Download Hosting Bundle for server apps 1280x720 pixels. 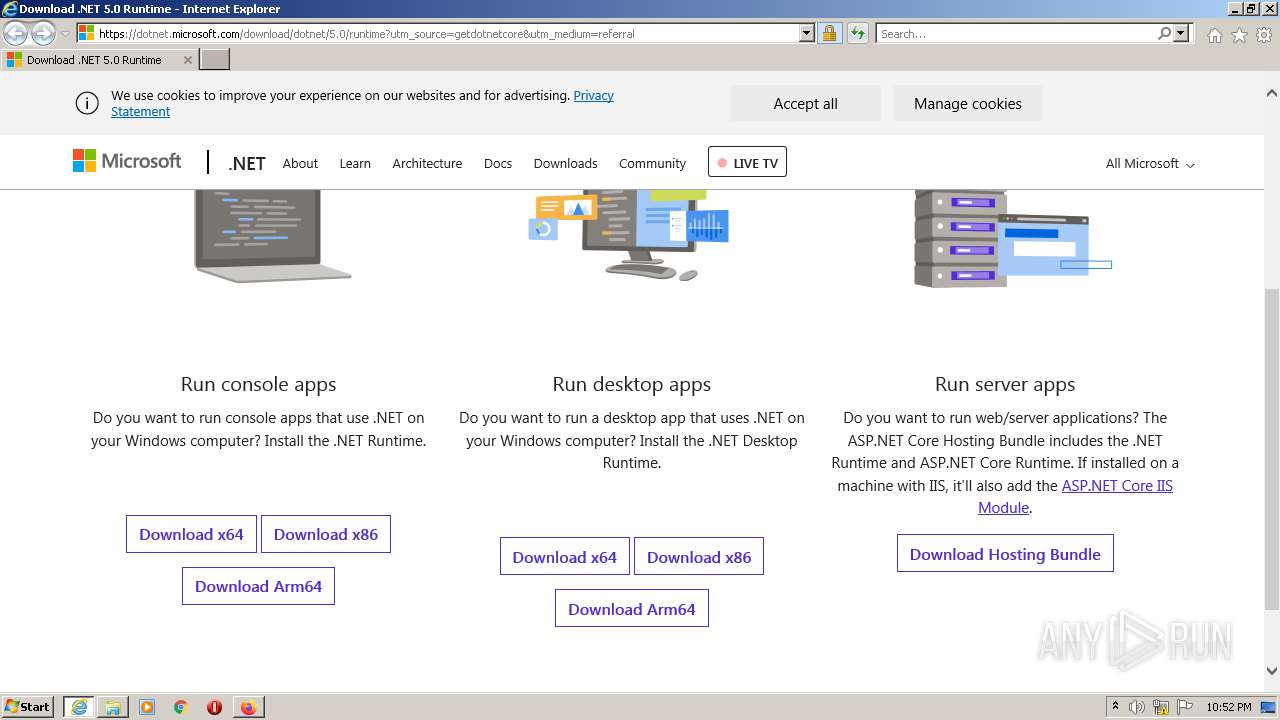coord(1005,554)
